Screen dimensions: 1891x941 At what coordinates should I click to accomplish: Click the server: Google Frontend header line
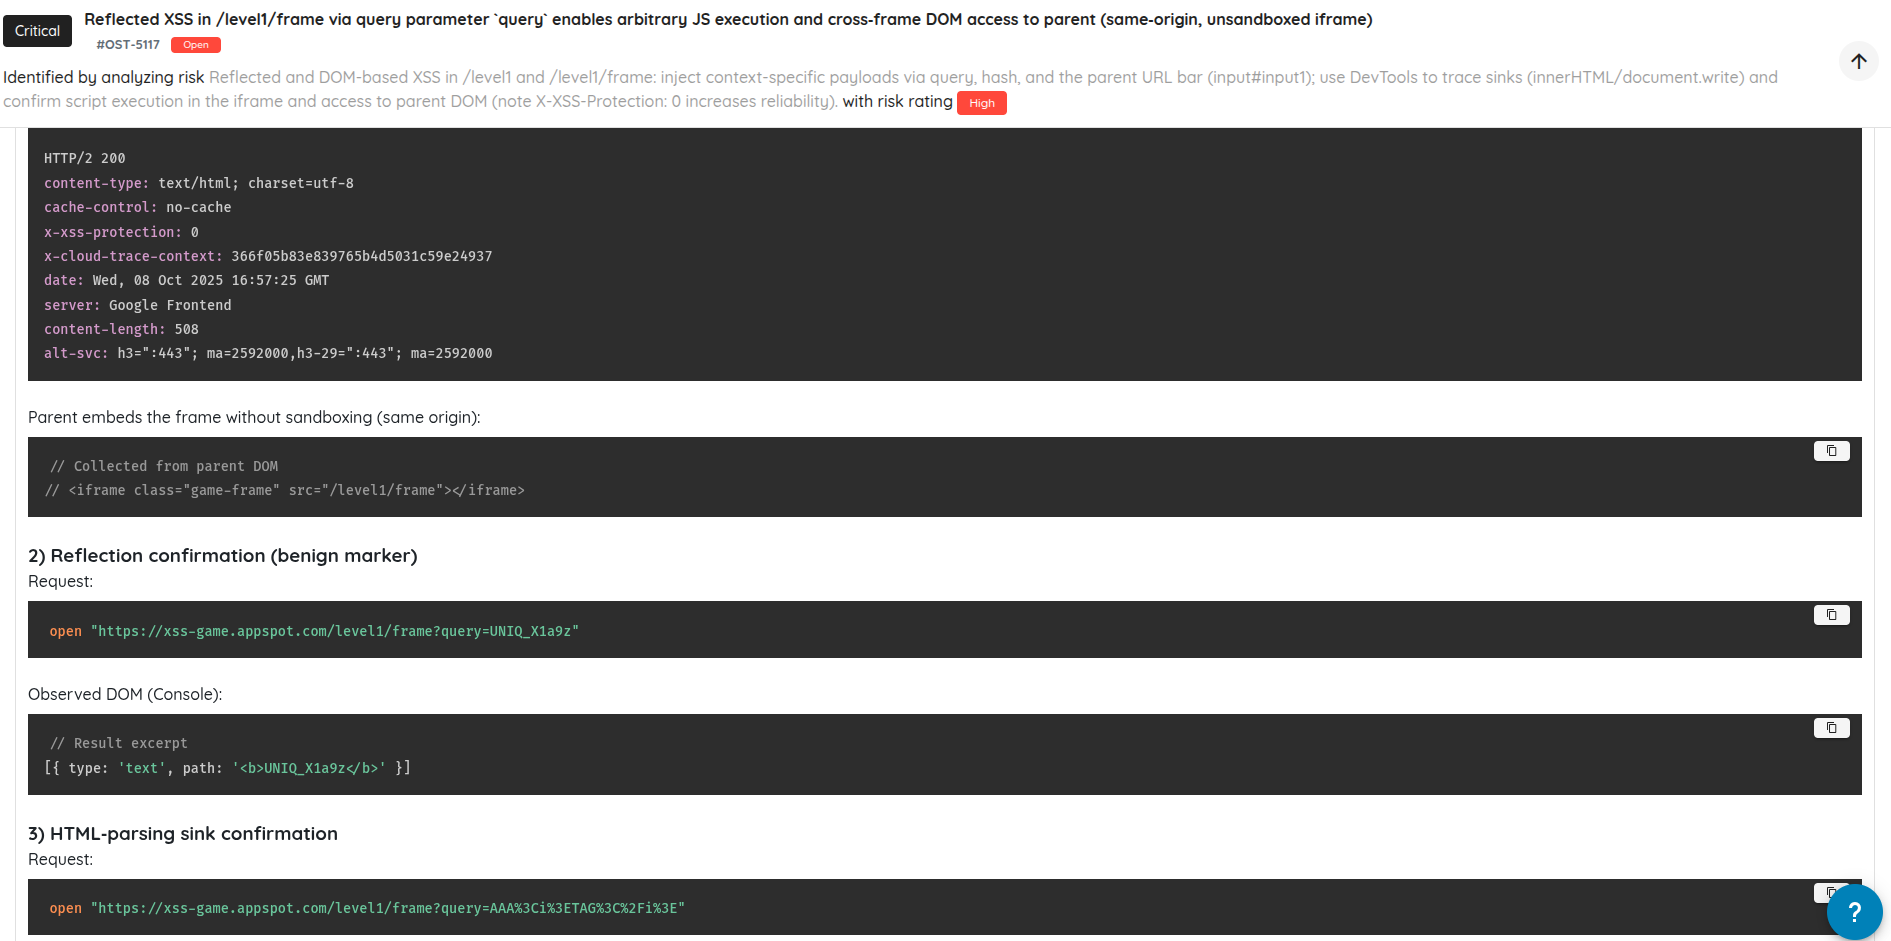pos(137,305)
